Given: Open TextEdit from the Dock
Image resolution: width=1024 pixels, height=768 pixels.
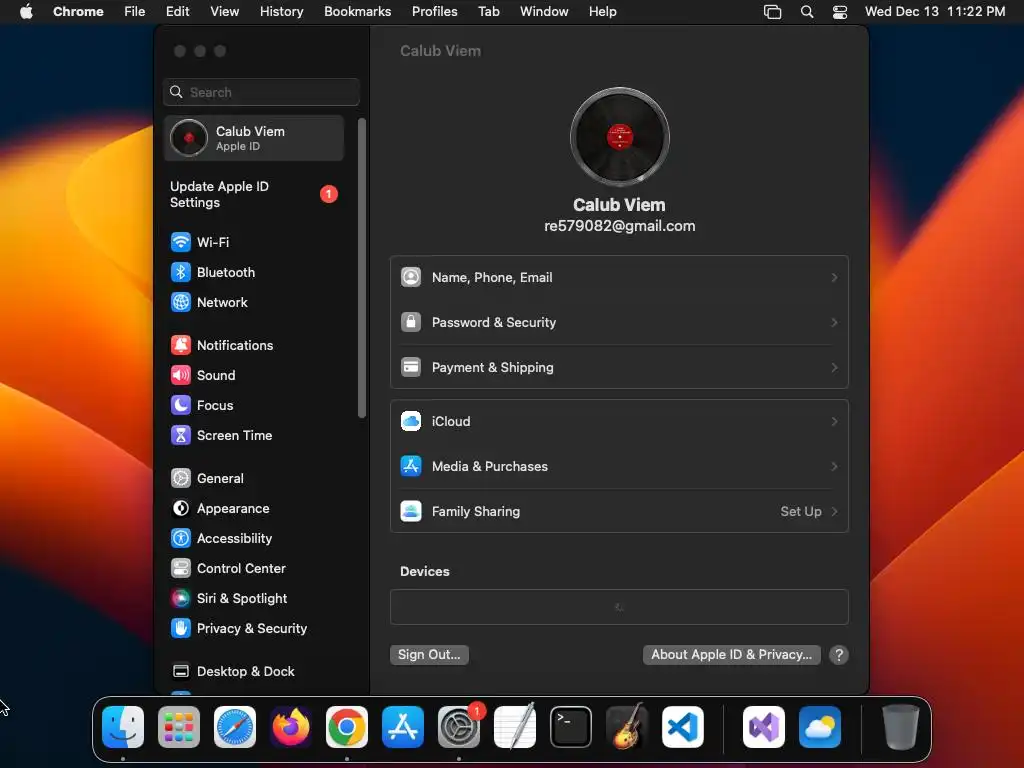Looking at the screenshot, I should (515, 727).
